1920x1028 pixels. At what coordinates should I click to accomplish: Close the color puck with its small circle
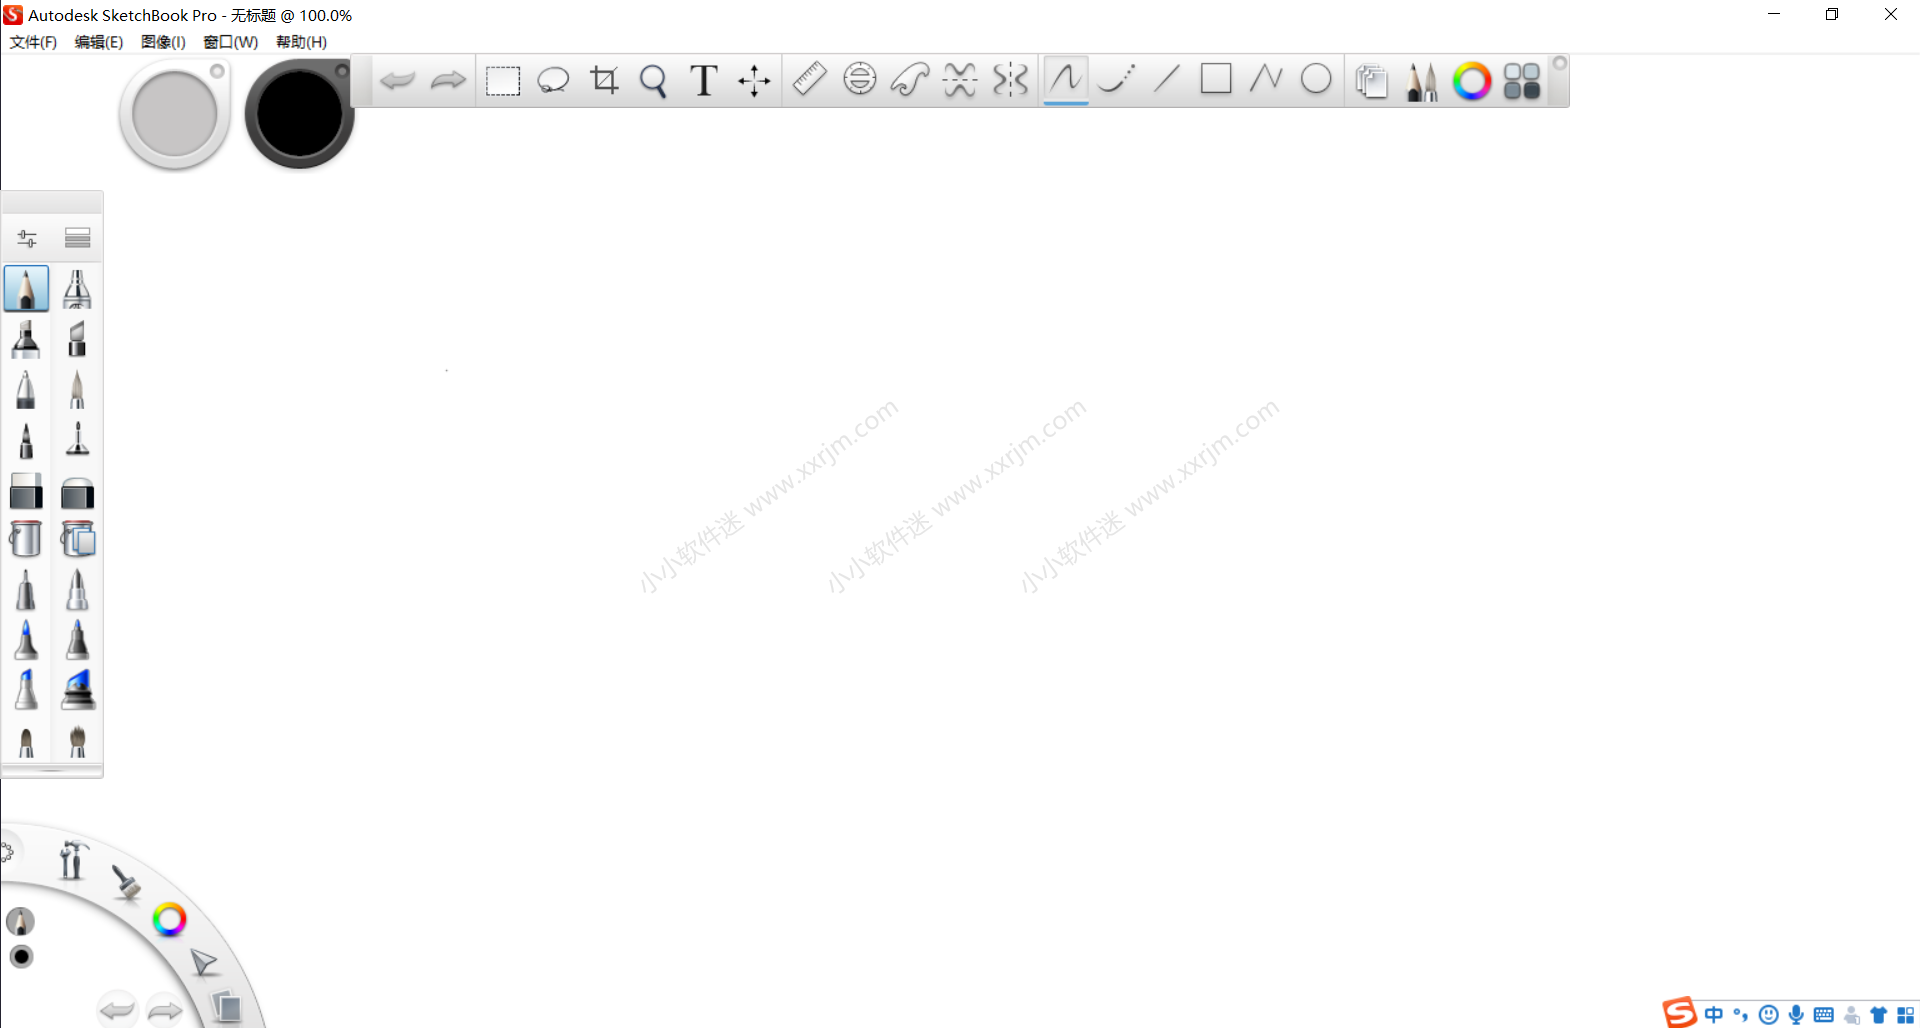(341, 71)
